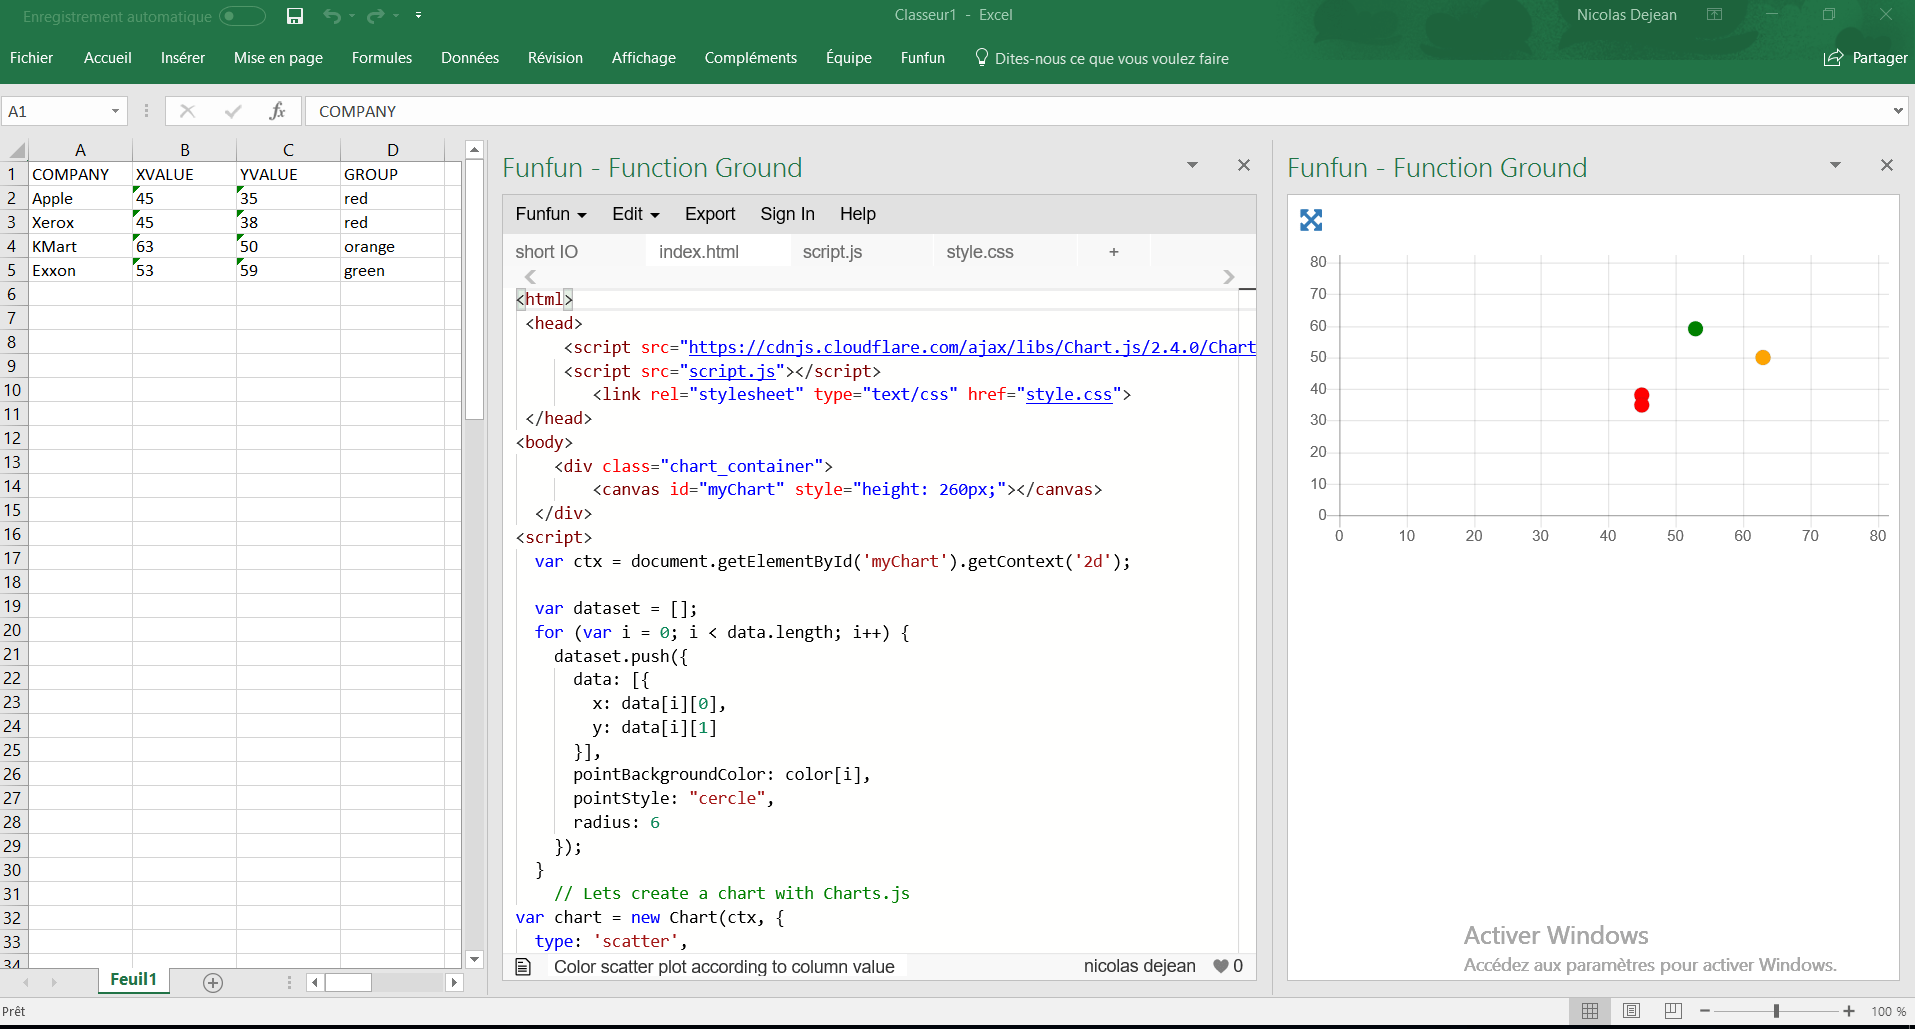Click the Ribbon Display Options icon
The width and height of the screenshot is (1915, 1029).
1714,15
